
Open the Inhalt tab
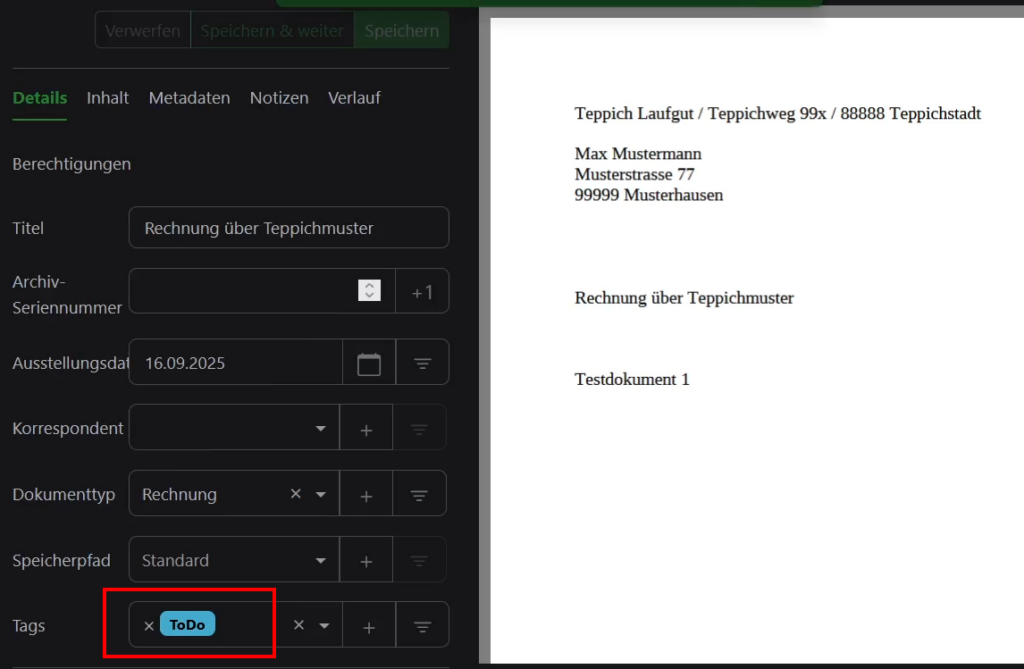coord(108,98)
